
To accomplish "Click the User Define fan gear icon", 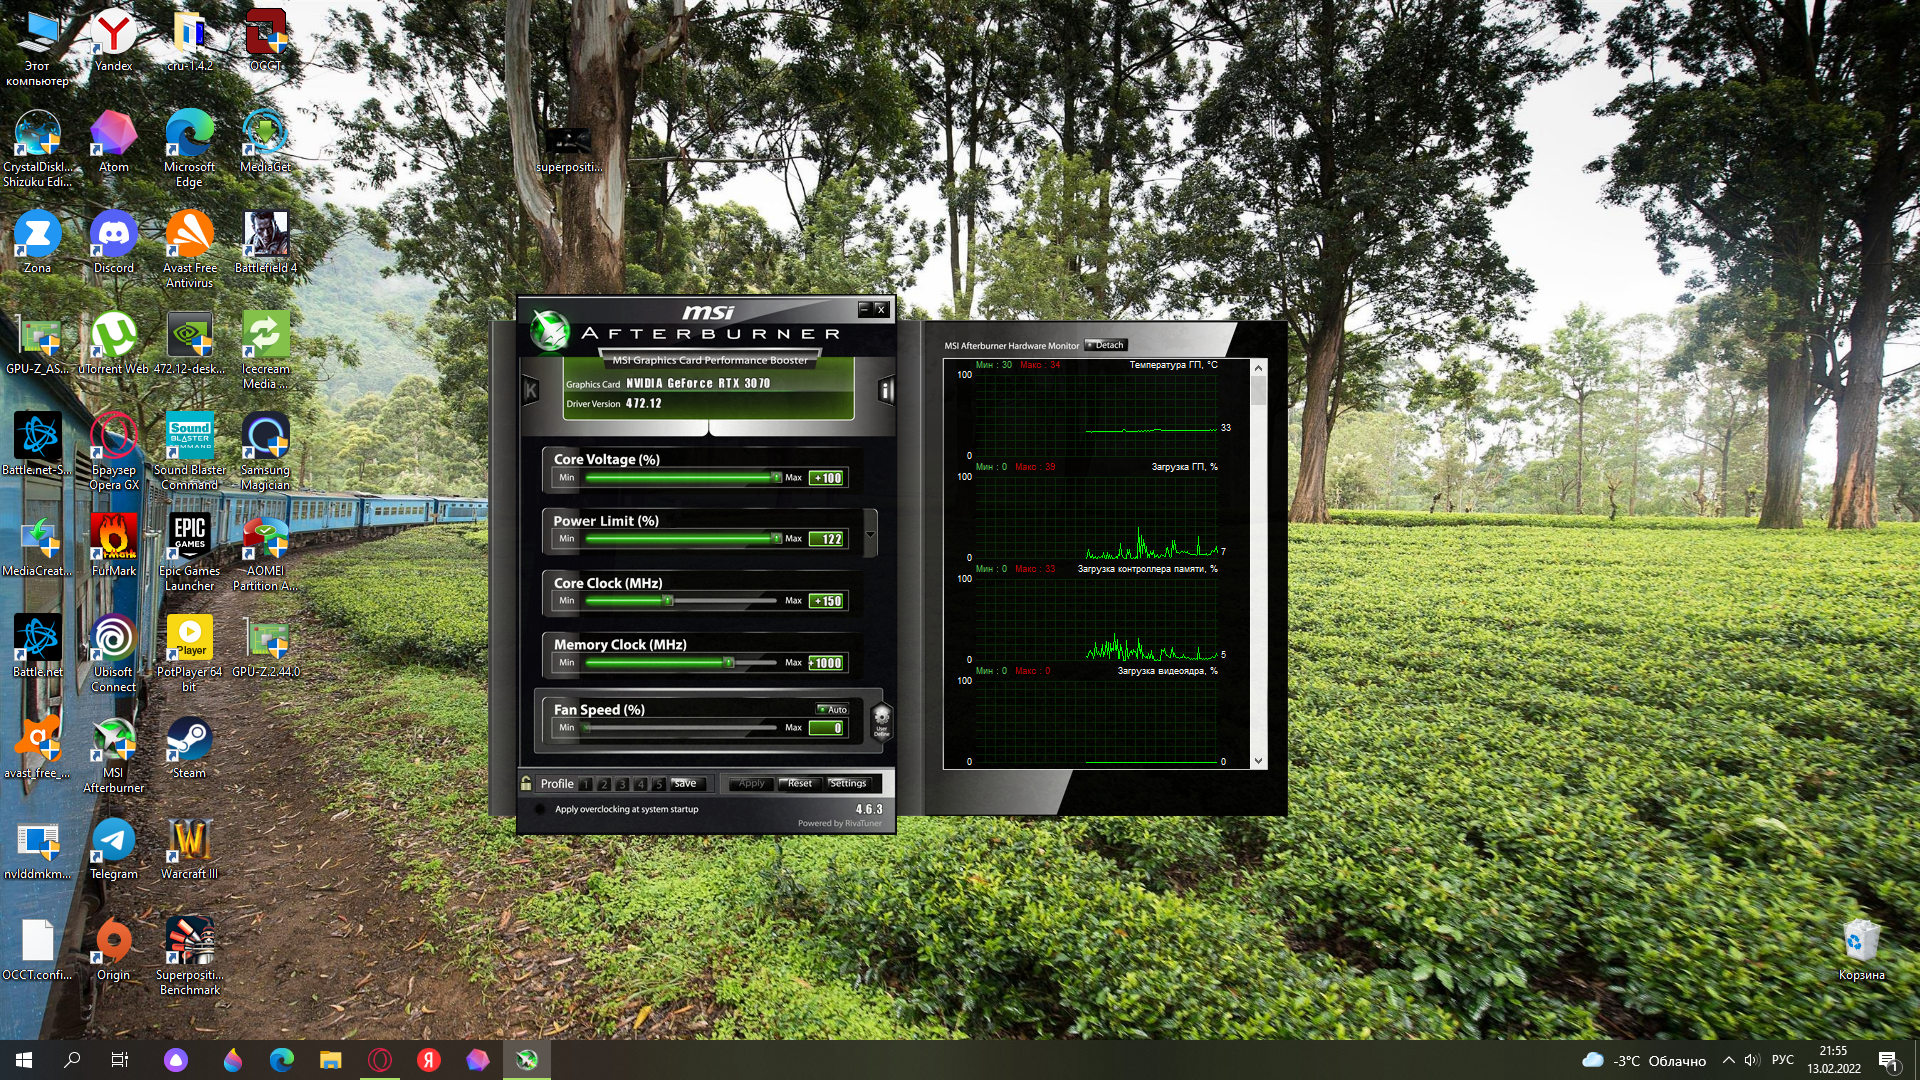I will click(x=881, y=719).
